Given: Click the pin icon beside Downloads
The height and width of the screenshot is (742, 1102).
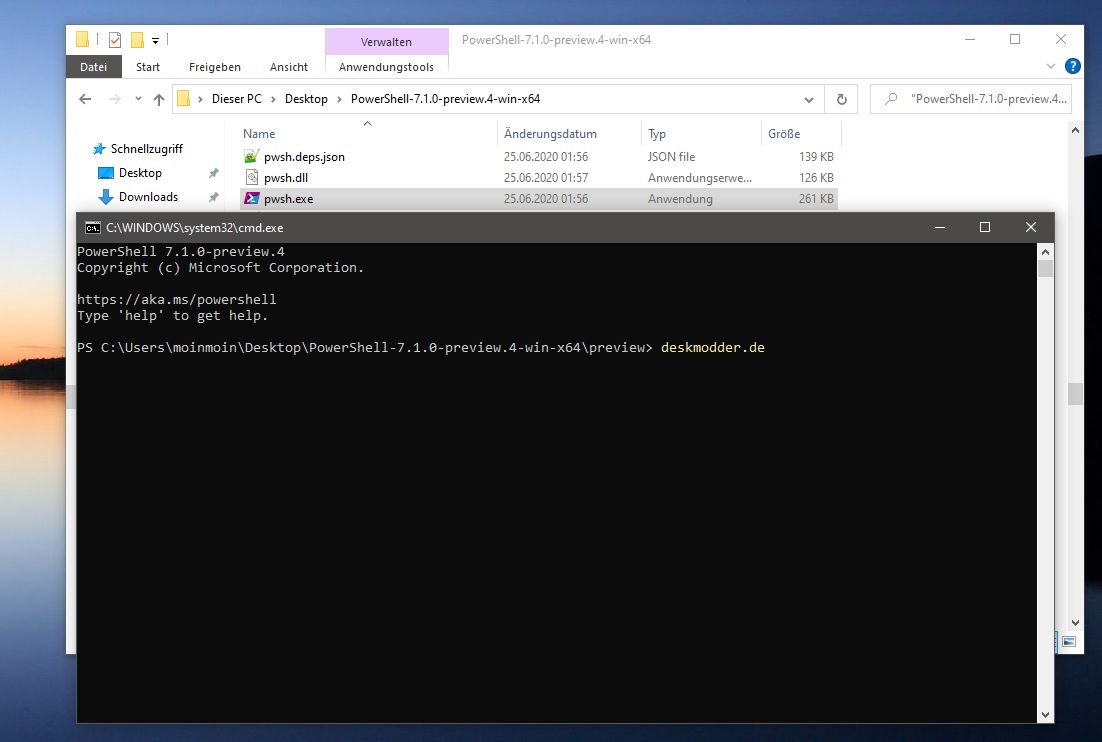Looking at the screenshot, I should tap(214, 197).
